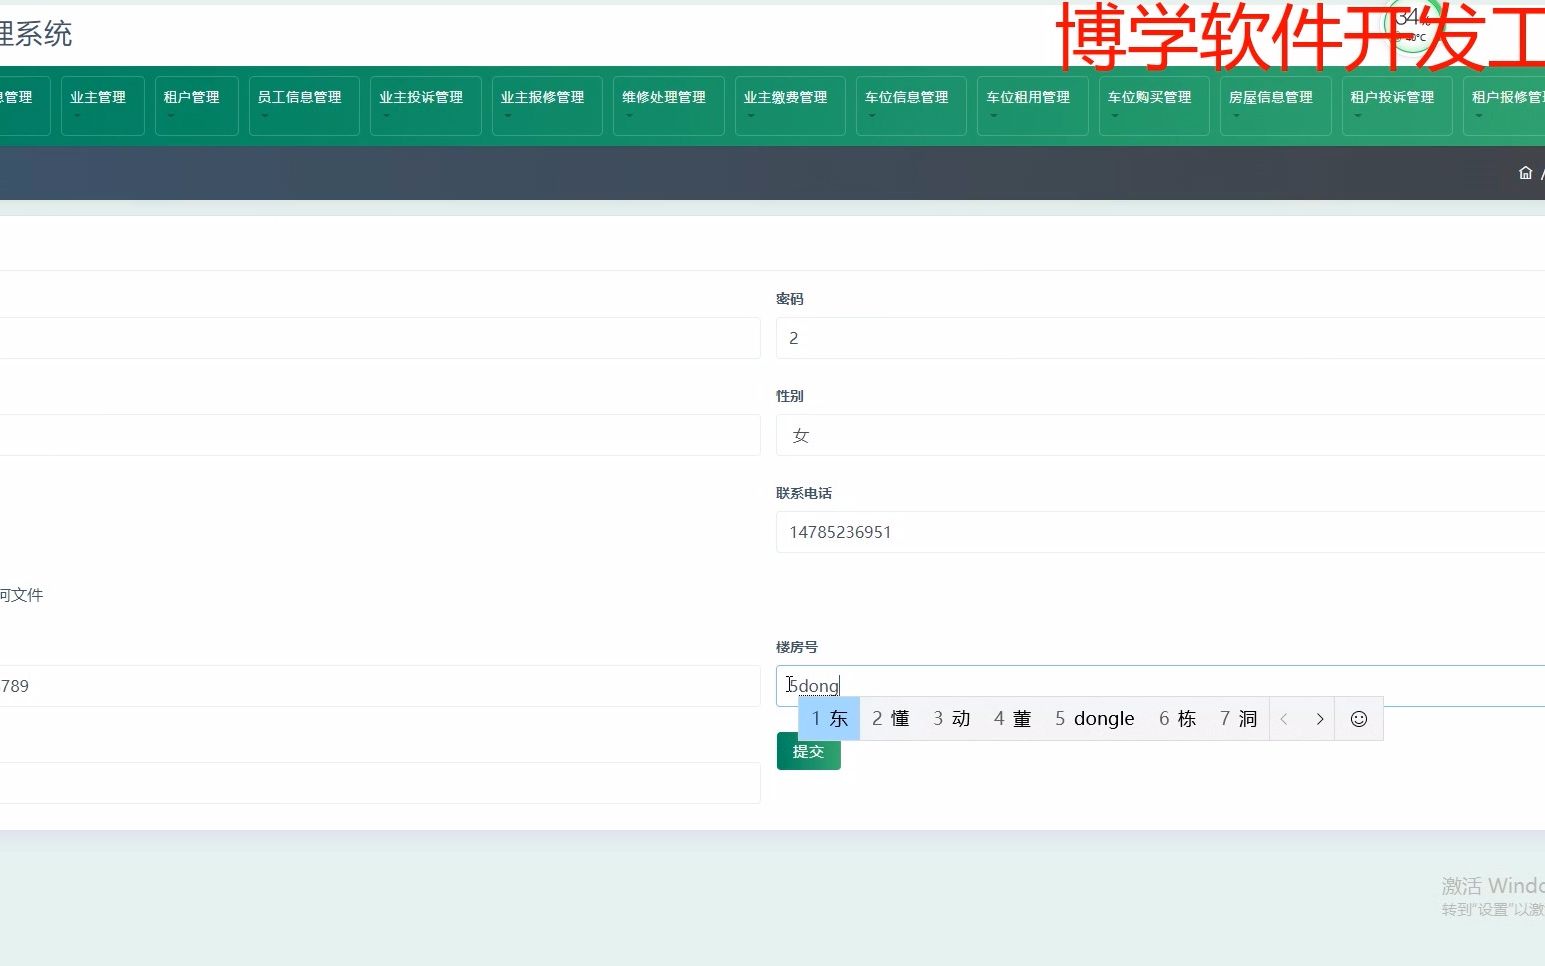Select IME candidate 3 动
Image resolution: width=1545 pixels, height=966 pixels.
[951, 719]
